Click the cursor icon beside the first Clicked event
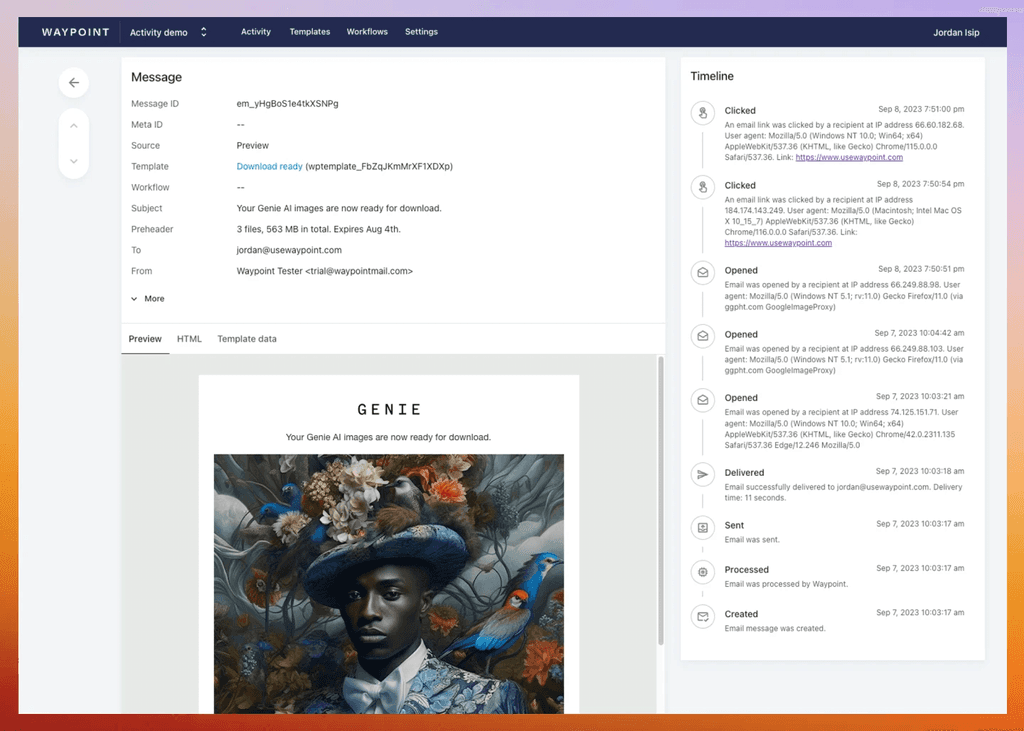This screenshot has height=731, width=1024. [703, 112]
